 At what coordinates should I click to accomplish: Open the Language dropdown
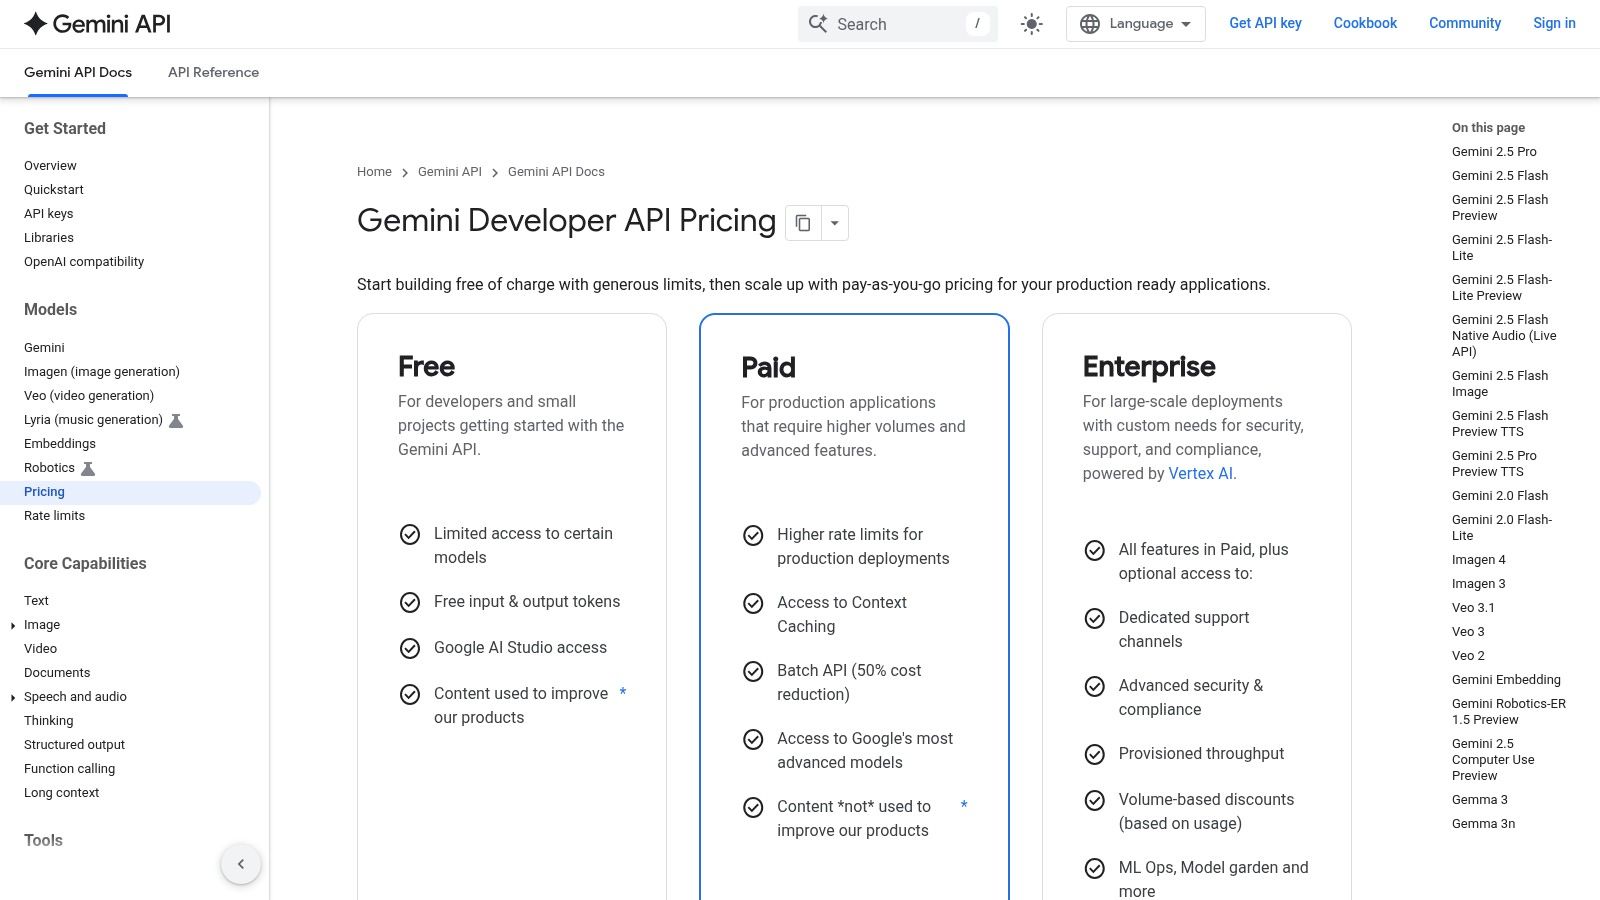click(x=1135, y=23)
